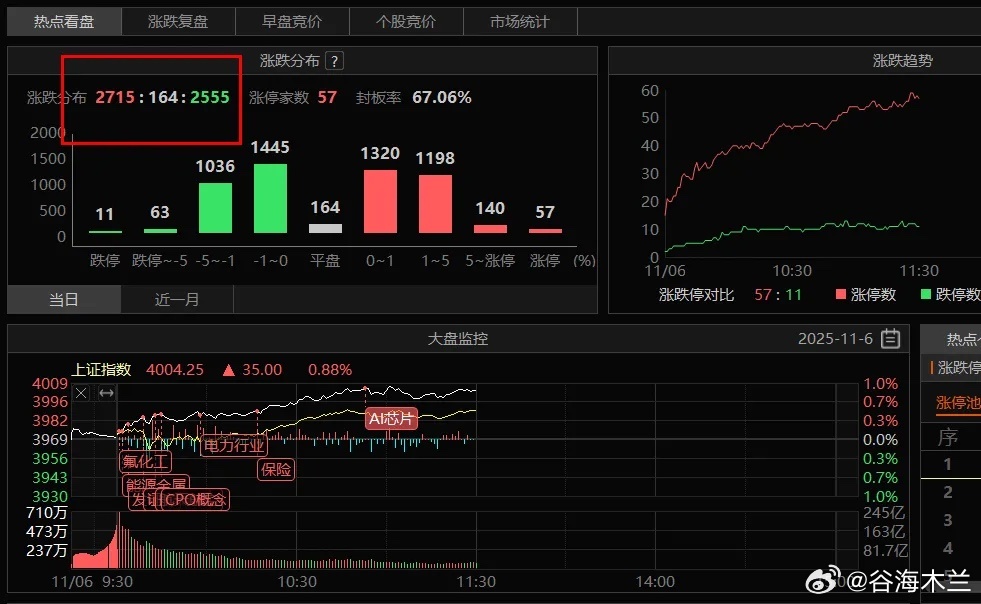Viewport: 981px width, 604px height.
Task: Click the 1445 green bar for -1~0
Action: click(x=270, y=198)
